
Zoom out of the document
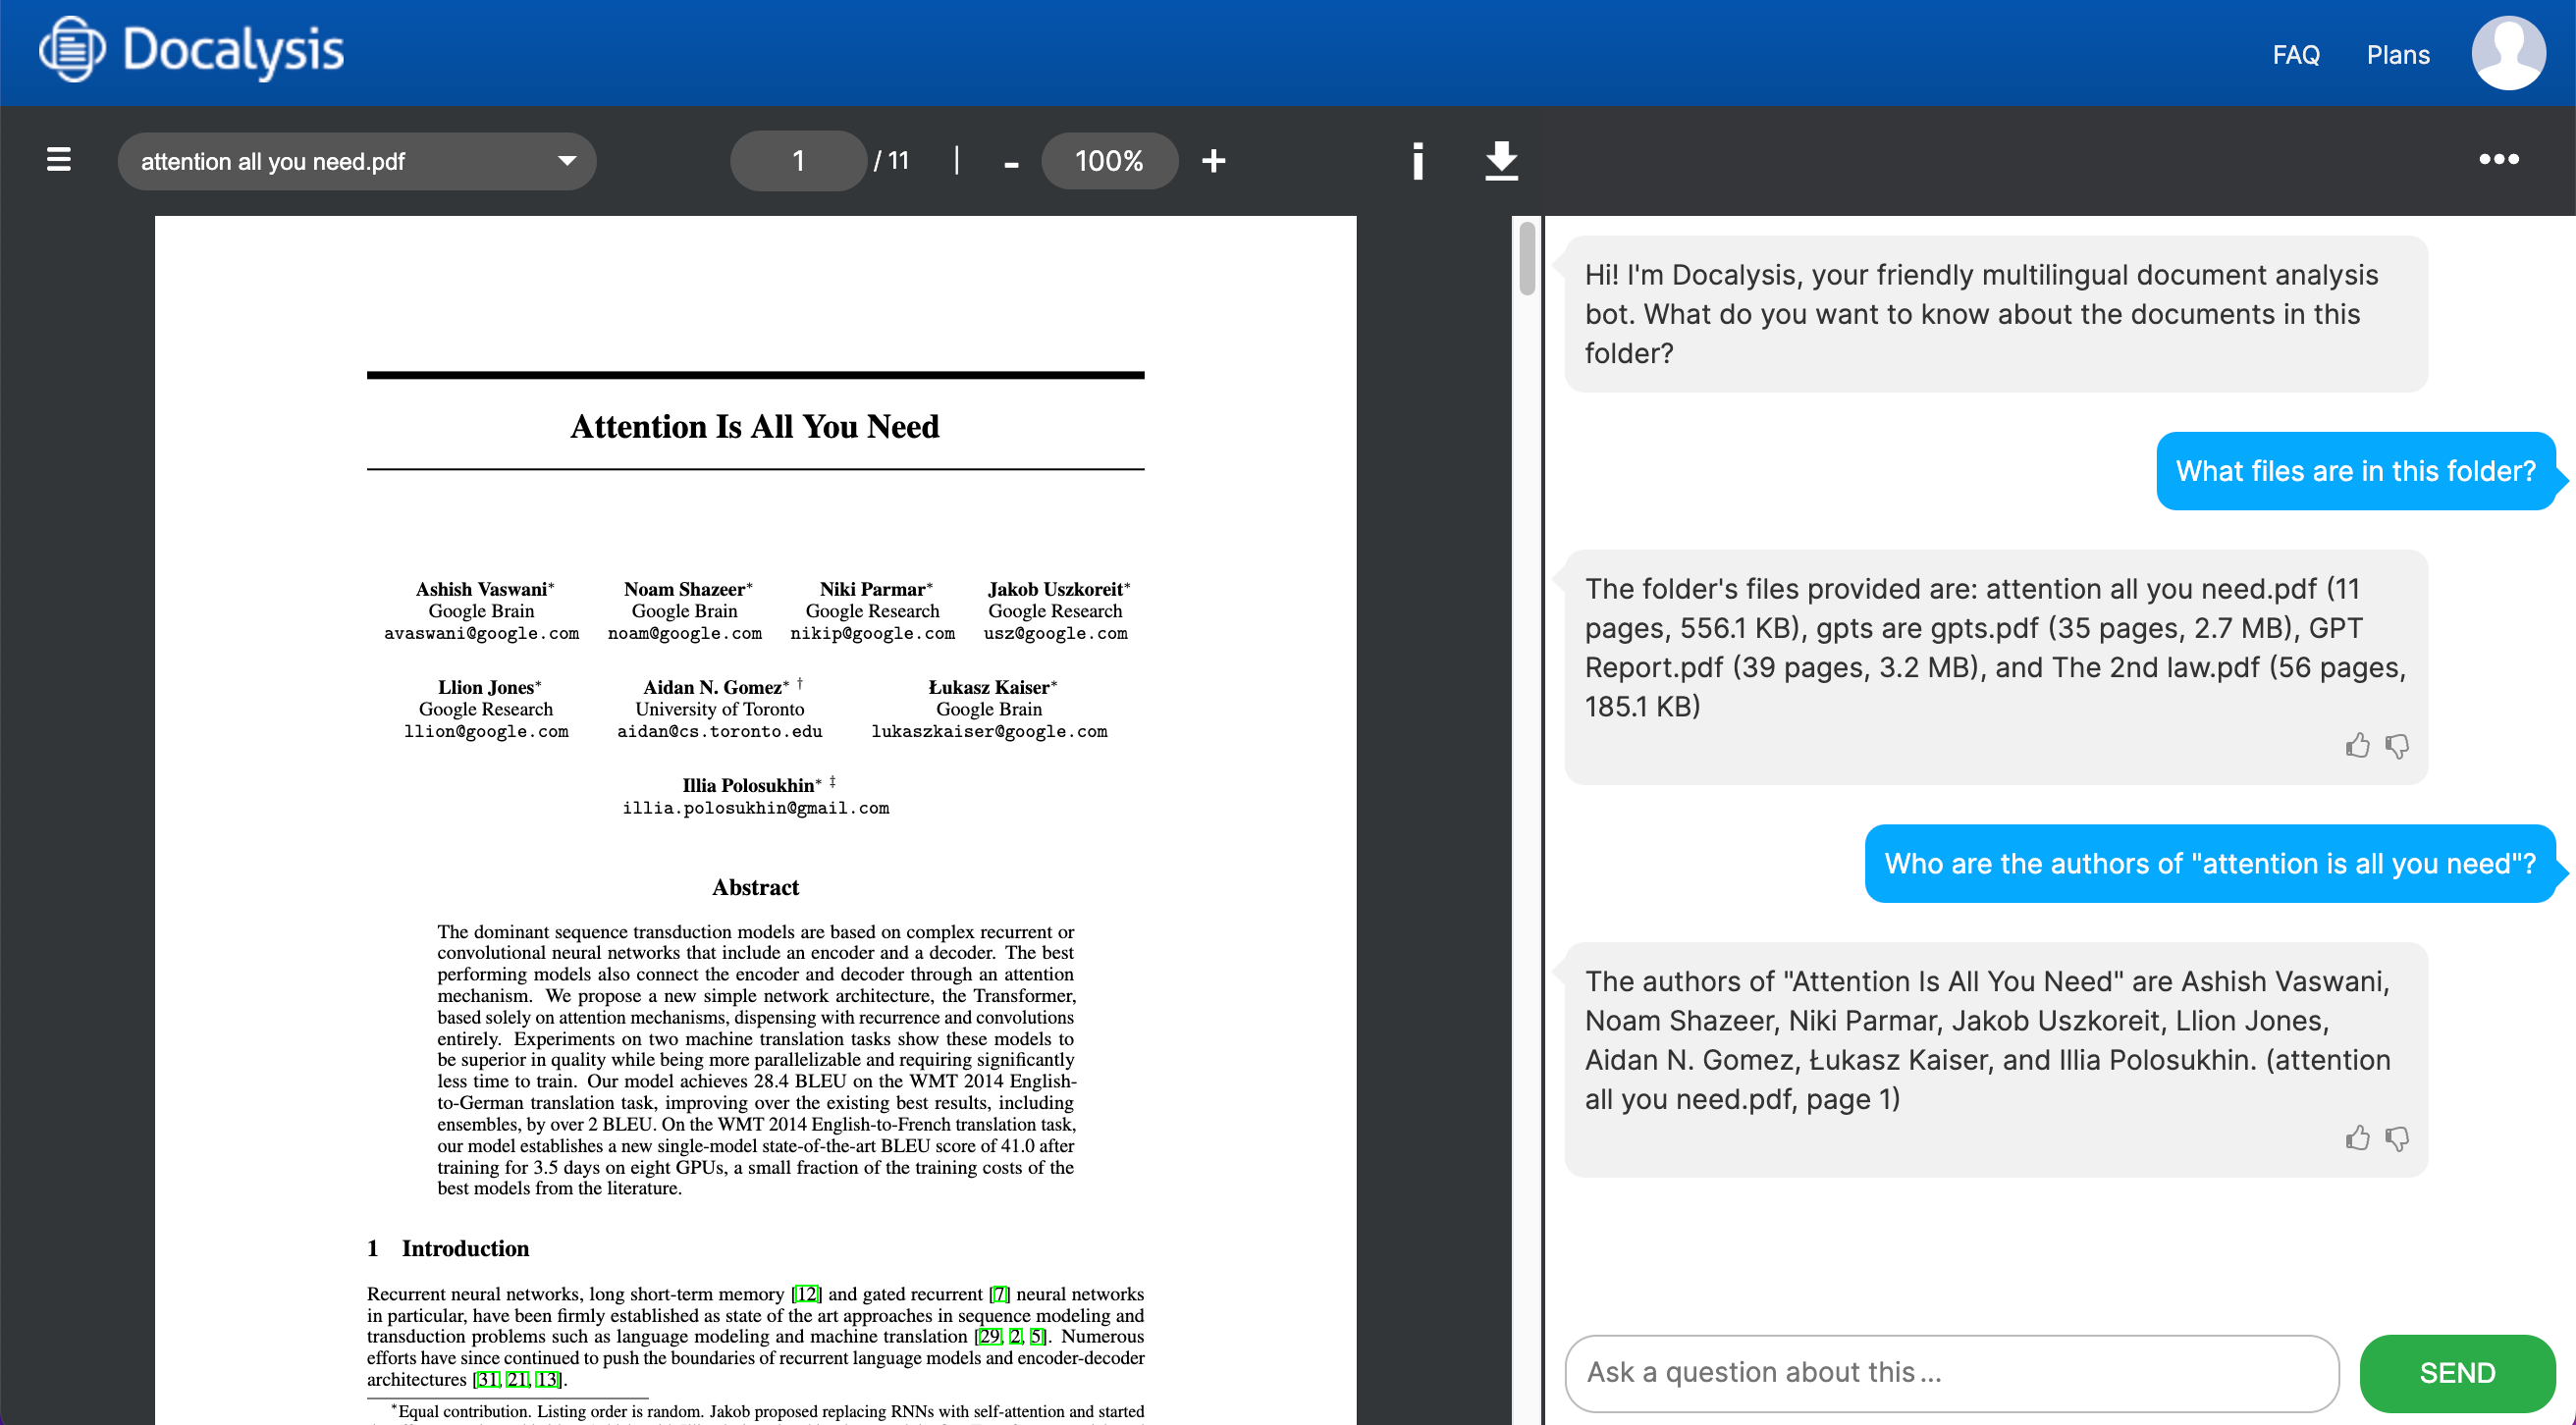pos(1010,160)
